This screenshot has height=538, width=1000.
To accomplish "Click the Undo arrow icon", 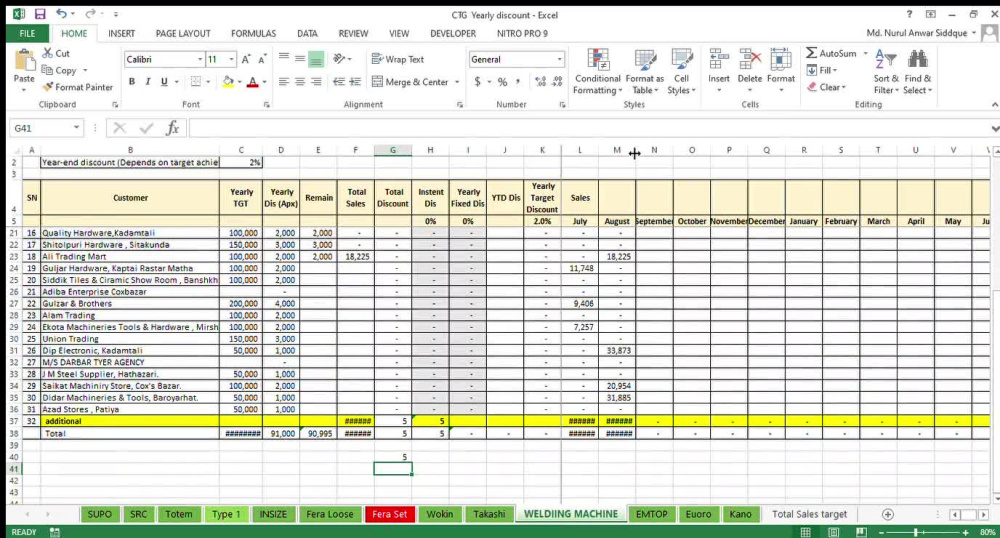I will click(61, 13).
